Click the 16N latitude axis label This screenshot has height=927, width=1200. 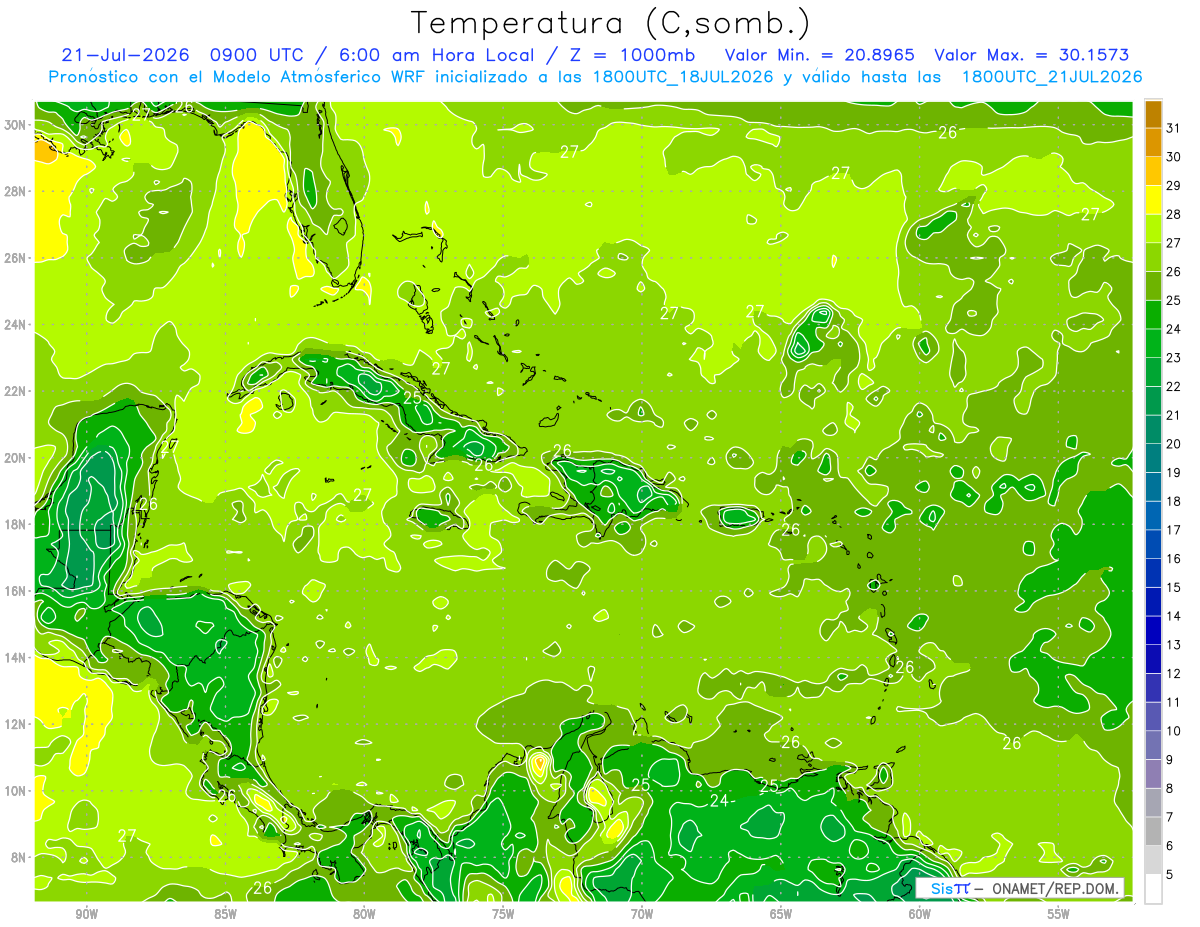tap(15, 591)
